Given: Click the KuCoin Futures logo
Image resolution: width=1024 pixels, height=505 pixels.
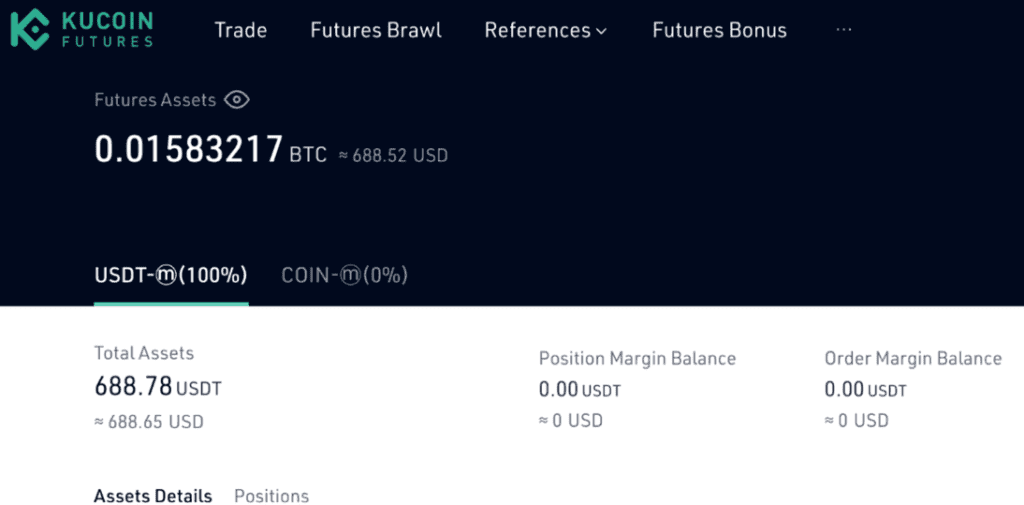Looking at the screenshot, I should click(x=82, y=29).
